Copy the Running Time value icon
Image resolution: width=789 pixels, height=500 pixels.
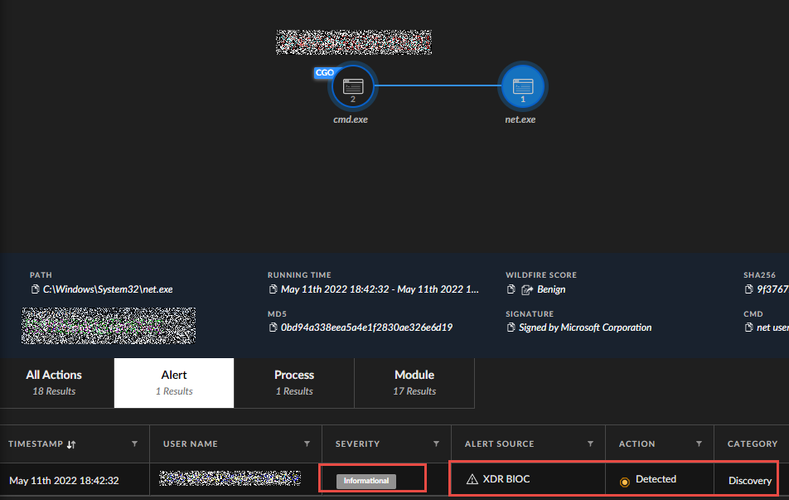point(272,290)
